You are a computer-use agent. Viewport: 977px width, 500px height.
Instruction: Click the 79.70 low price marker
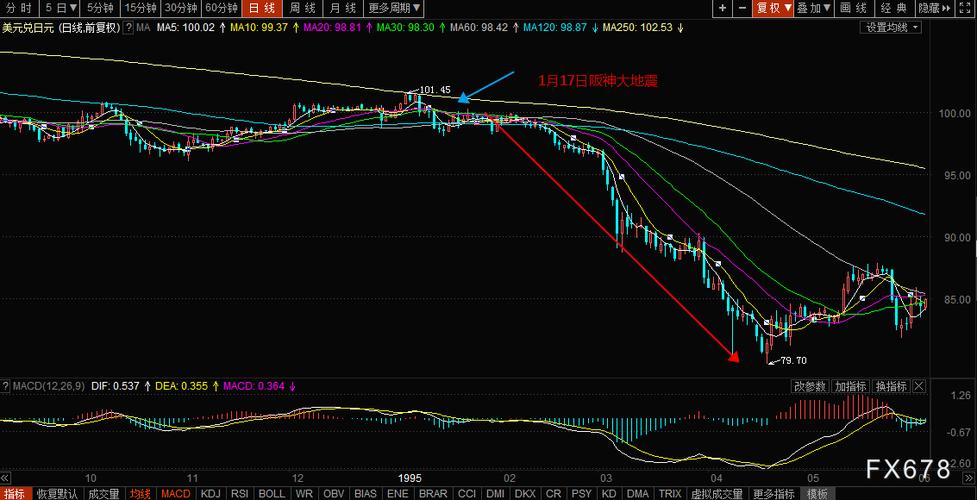pos(792,360)
